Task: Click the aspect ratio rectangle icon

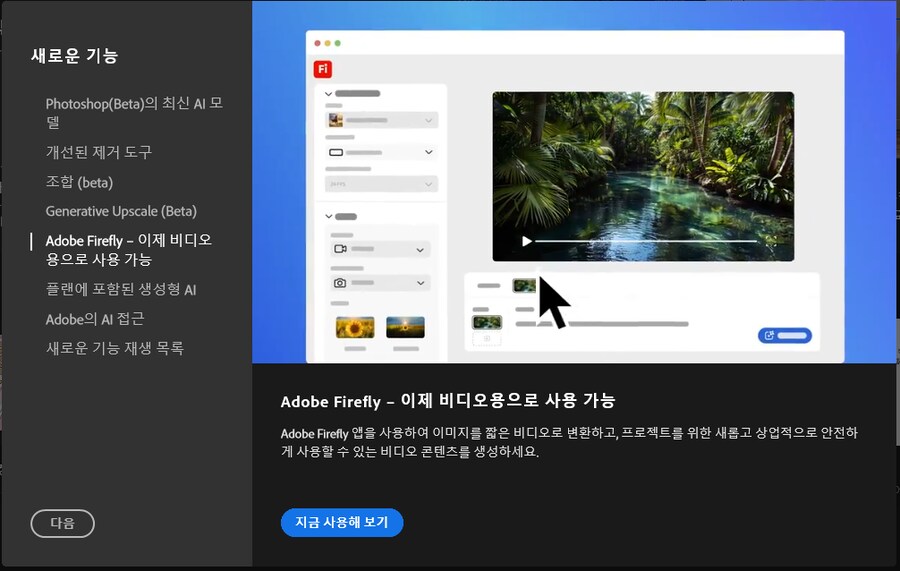Action: pos(337,152)
